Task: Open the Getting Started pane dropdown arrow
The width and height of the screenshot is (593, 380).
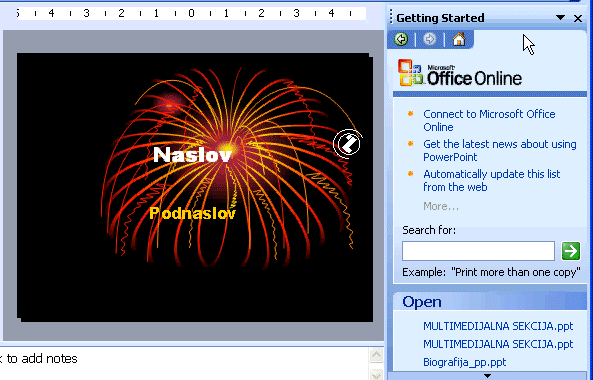Action: (560, 17)
